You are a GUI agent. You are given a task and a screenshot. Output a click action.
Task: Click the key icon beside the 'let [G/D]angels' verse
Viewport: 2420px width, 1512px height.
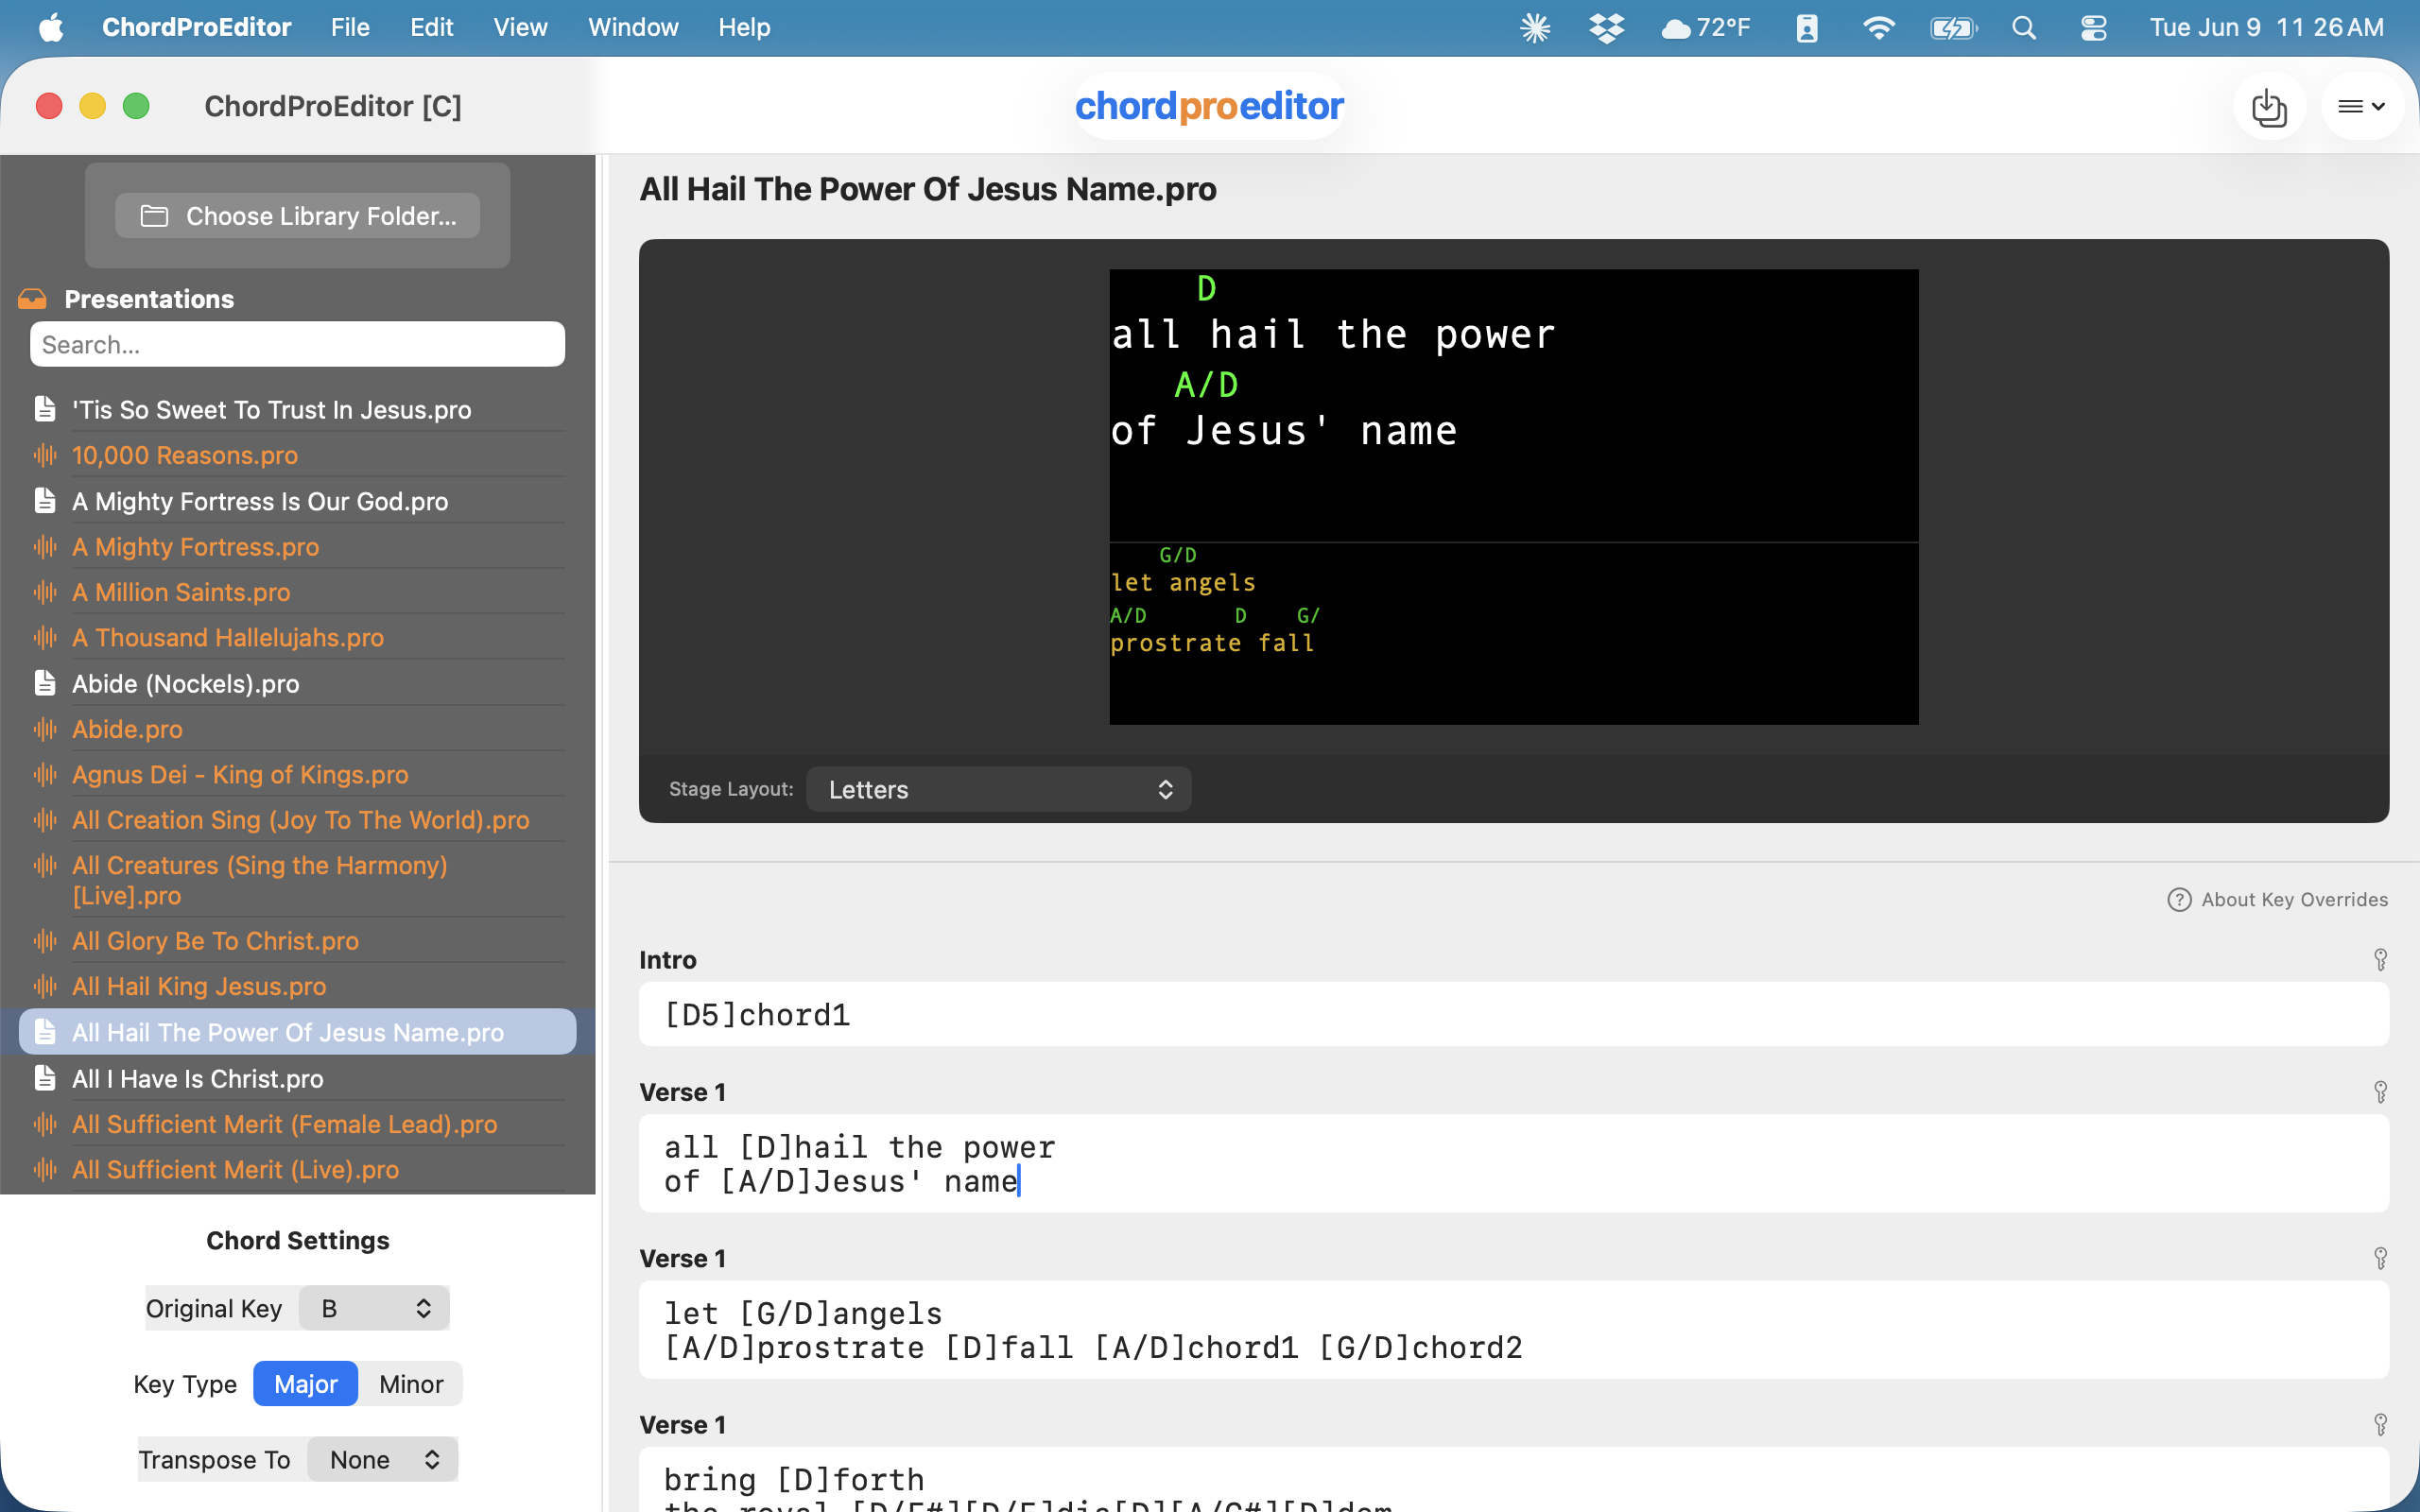point(2381,1258)
